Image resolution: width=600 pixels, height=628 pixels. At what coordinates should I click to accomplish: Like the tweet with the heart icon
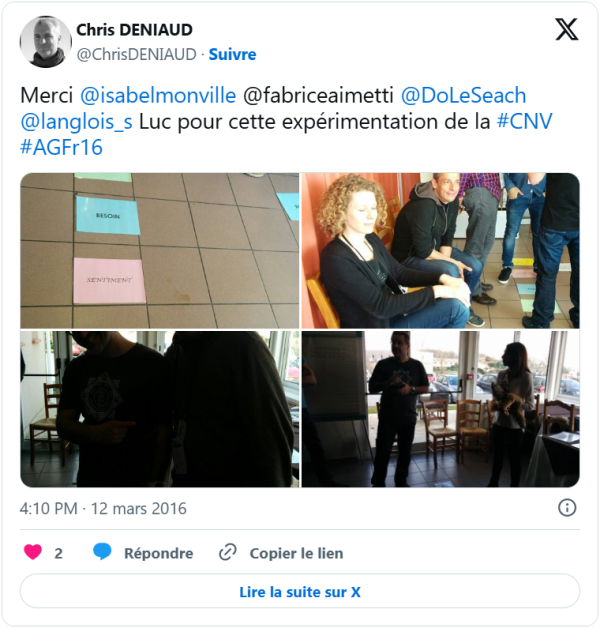tap(32, 553)
